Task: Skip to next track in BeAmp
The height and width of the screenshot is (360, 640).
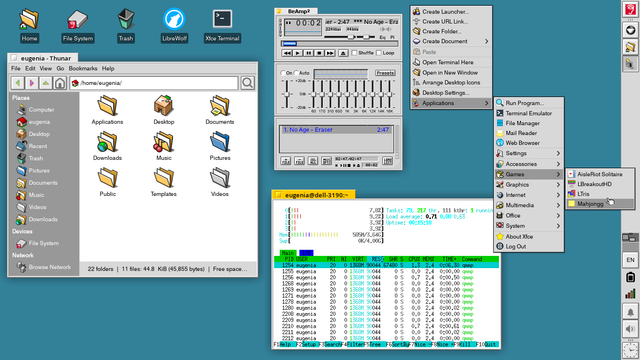Action: tap(330, 53)
